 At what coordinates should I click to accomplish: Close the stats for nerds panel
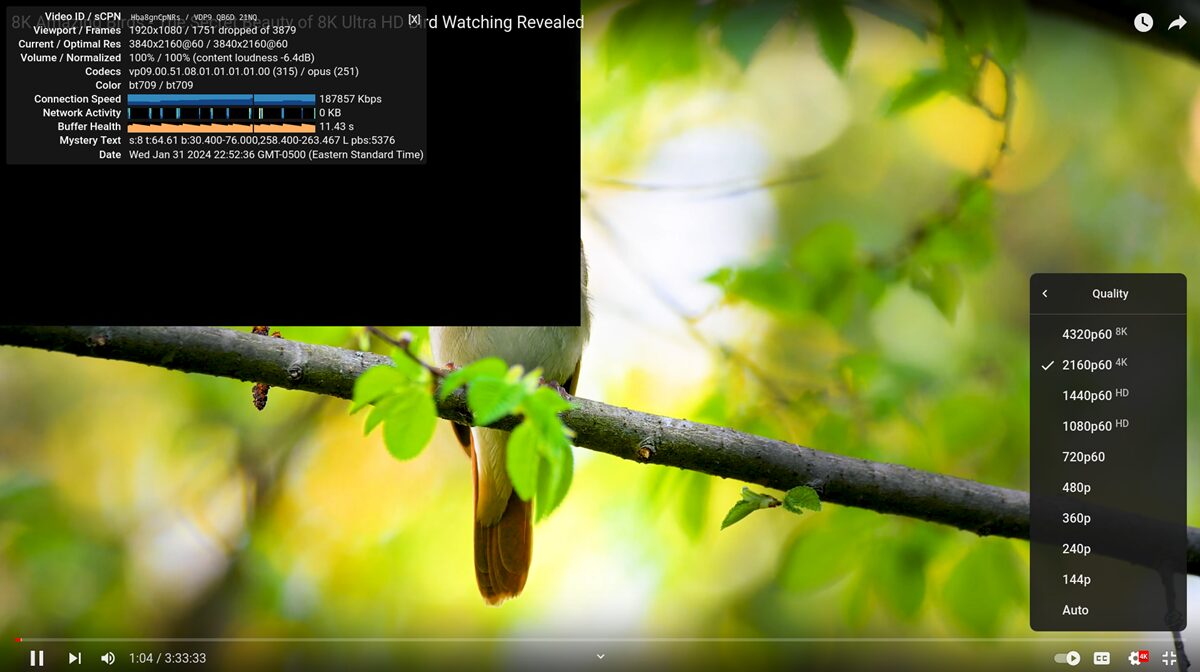point(414,19)
